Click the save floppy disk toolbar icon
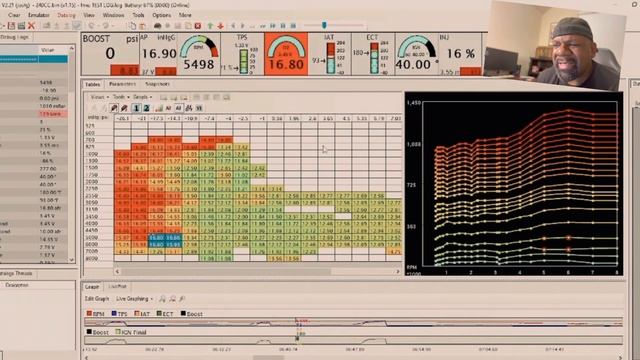This screenshot has height=360, width=640. pyautogui.click(x=11, y=26)
